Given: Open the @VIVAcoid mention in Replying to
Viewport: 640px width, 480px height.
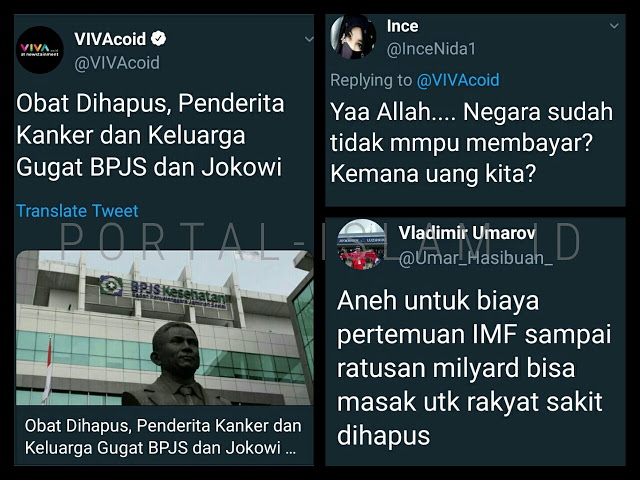Looking at the screenshot, I should [x=458, y=80].
